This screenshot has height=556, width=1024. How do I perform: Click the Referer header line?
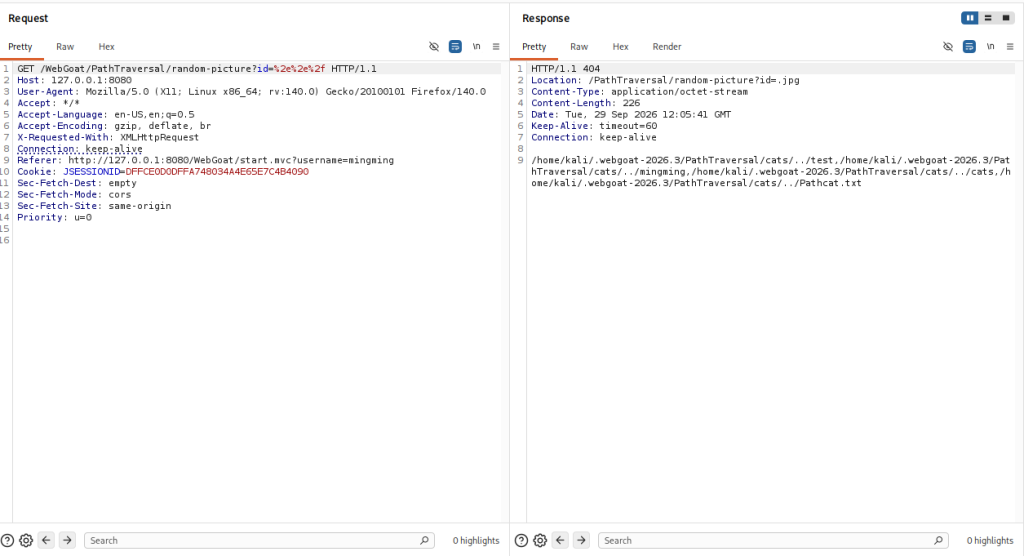[206, 160]
